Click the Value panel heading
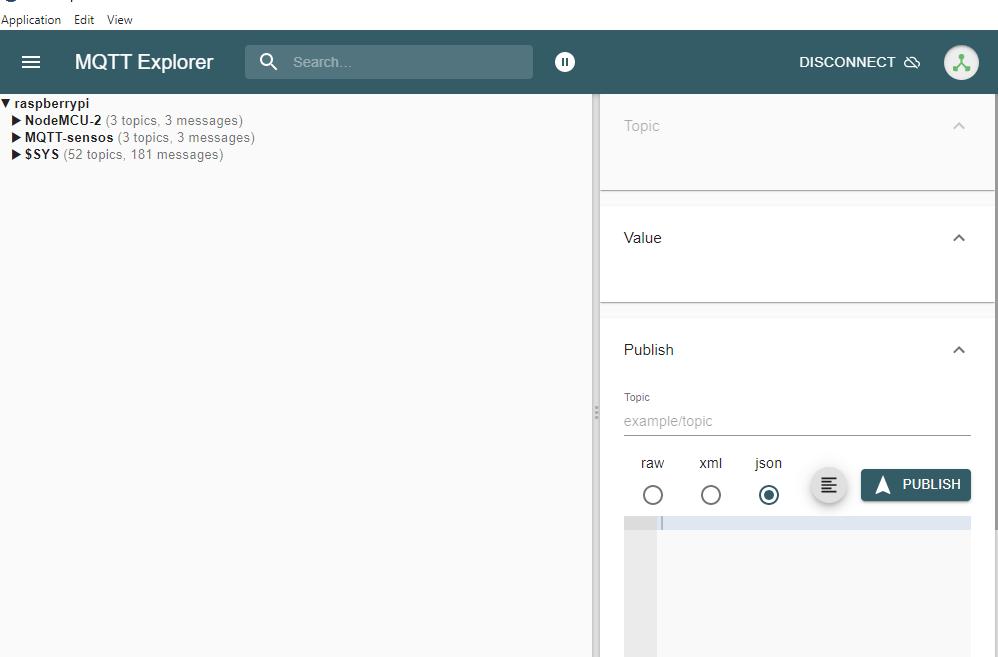 coord(642,238)
